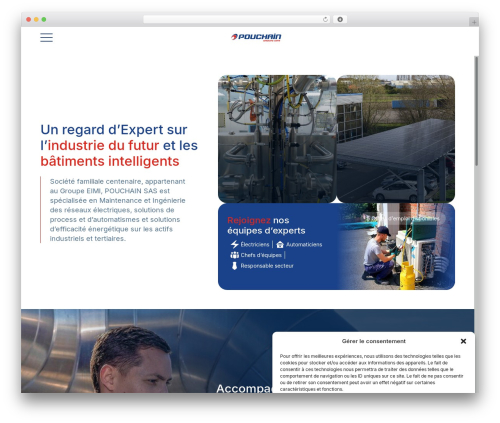Click the Automaticiens label
The image size is (500, 423).
(304, 244)
